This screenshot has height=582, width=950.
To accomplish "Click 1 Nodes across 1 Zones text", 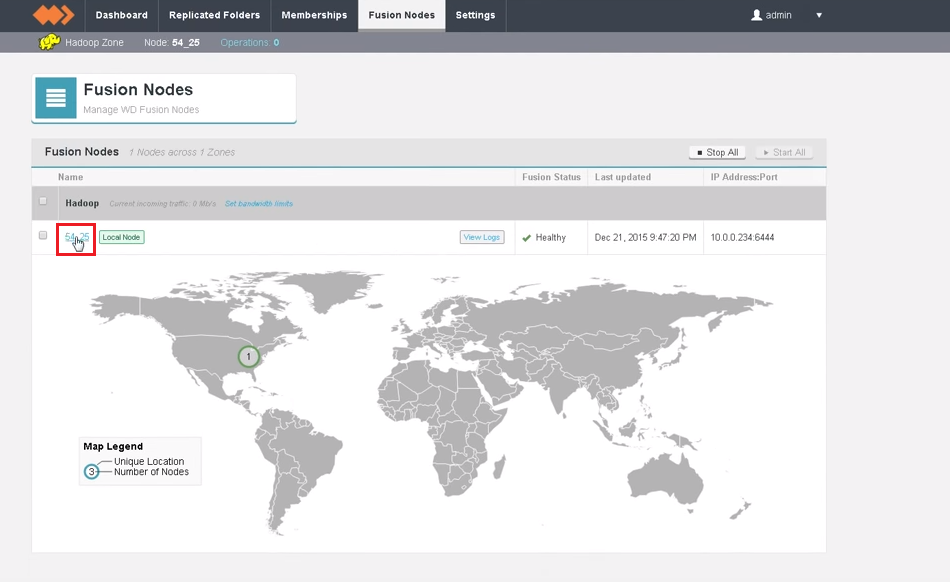I will pyautogui.click(x=182, y=153).
